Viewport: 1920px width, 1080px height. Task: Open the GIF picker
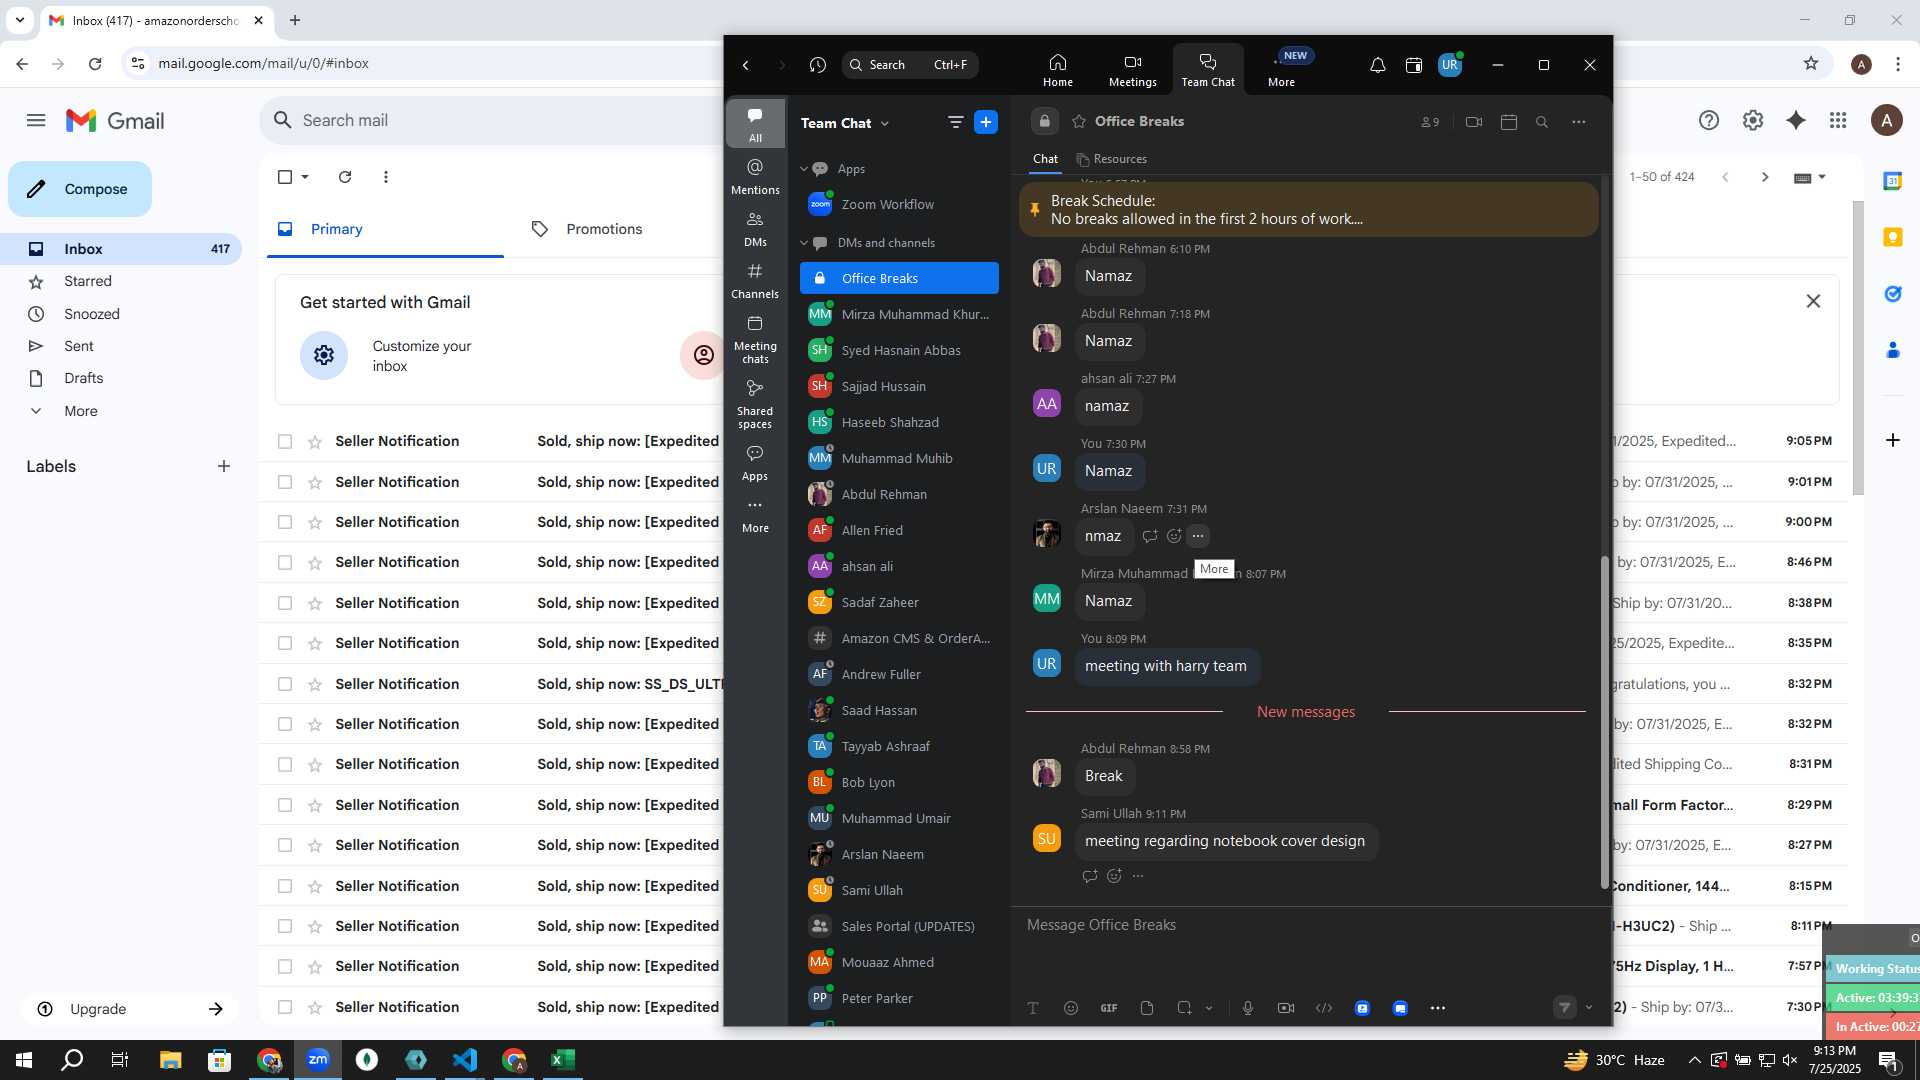(x=1109, y=1008)
